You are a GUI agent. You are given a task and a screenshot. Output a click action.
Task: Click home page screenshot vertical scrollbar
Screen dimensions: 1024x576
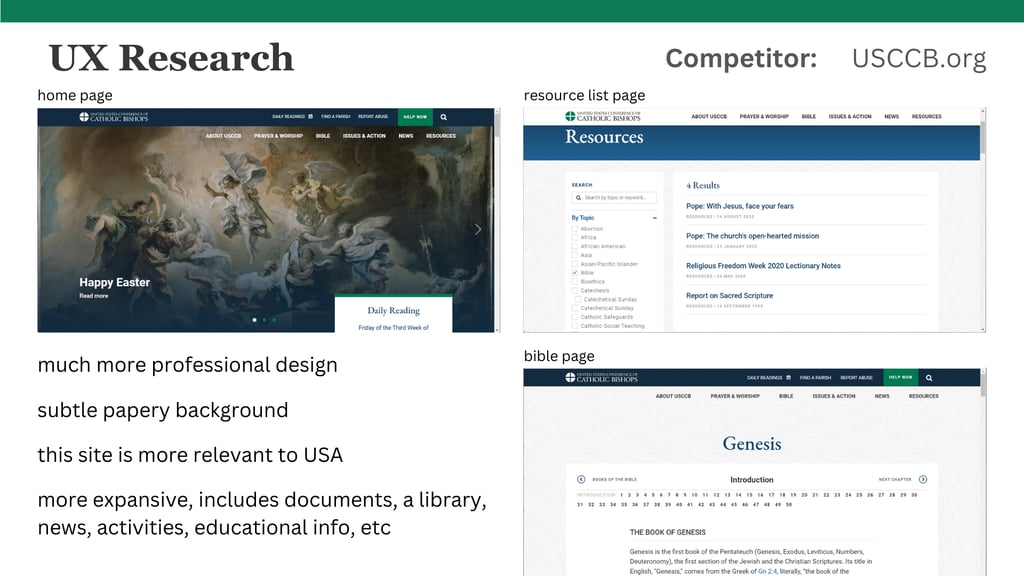(498, 220)
